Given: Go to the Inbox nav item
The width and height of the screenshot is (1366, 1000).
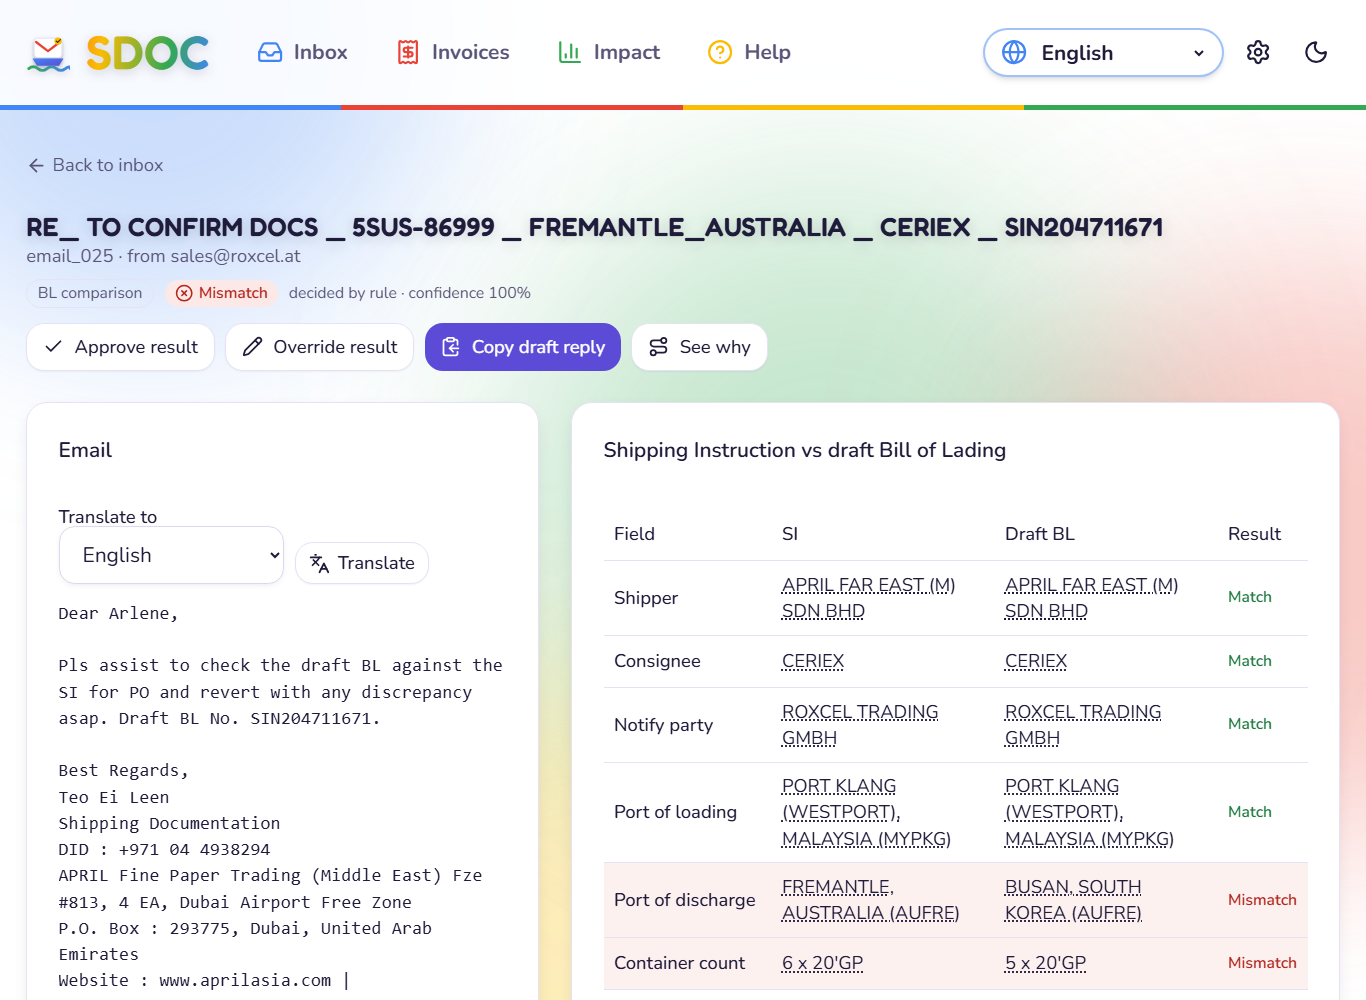Looking at the screenshot, I should point(303,52).
